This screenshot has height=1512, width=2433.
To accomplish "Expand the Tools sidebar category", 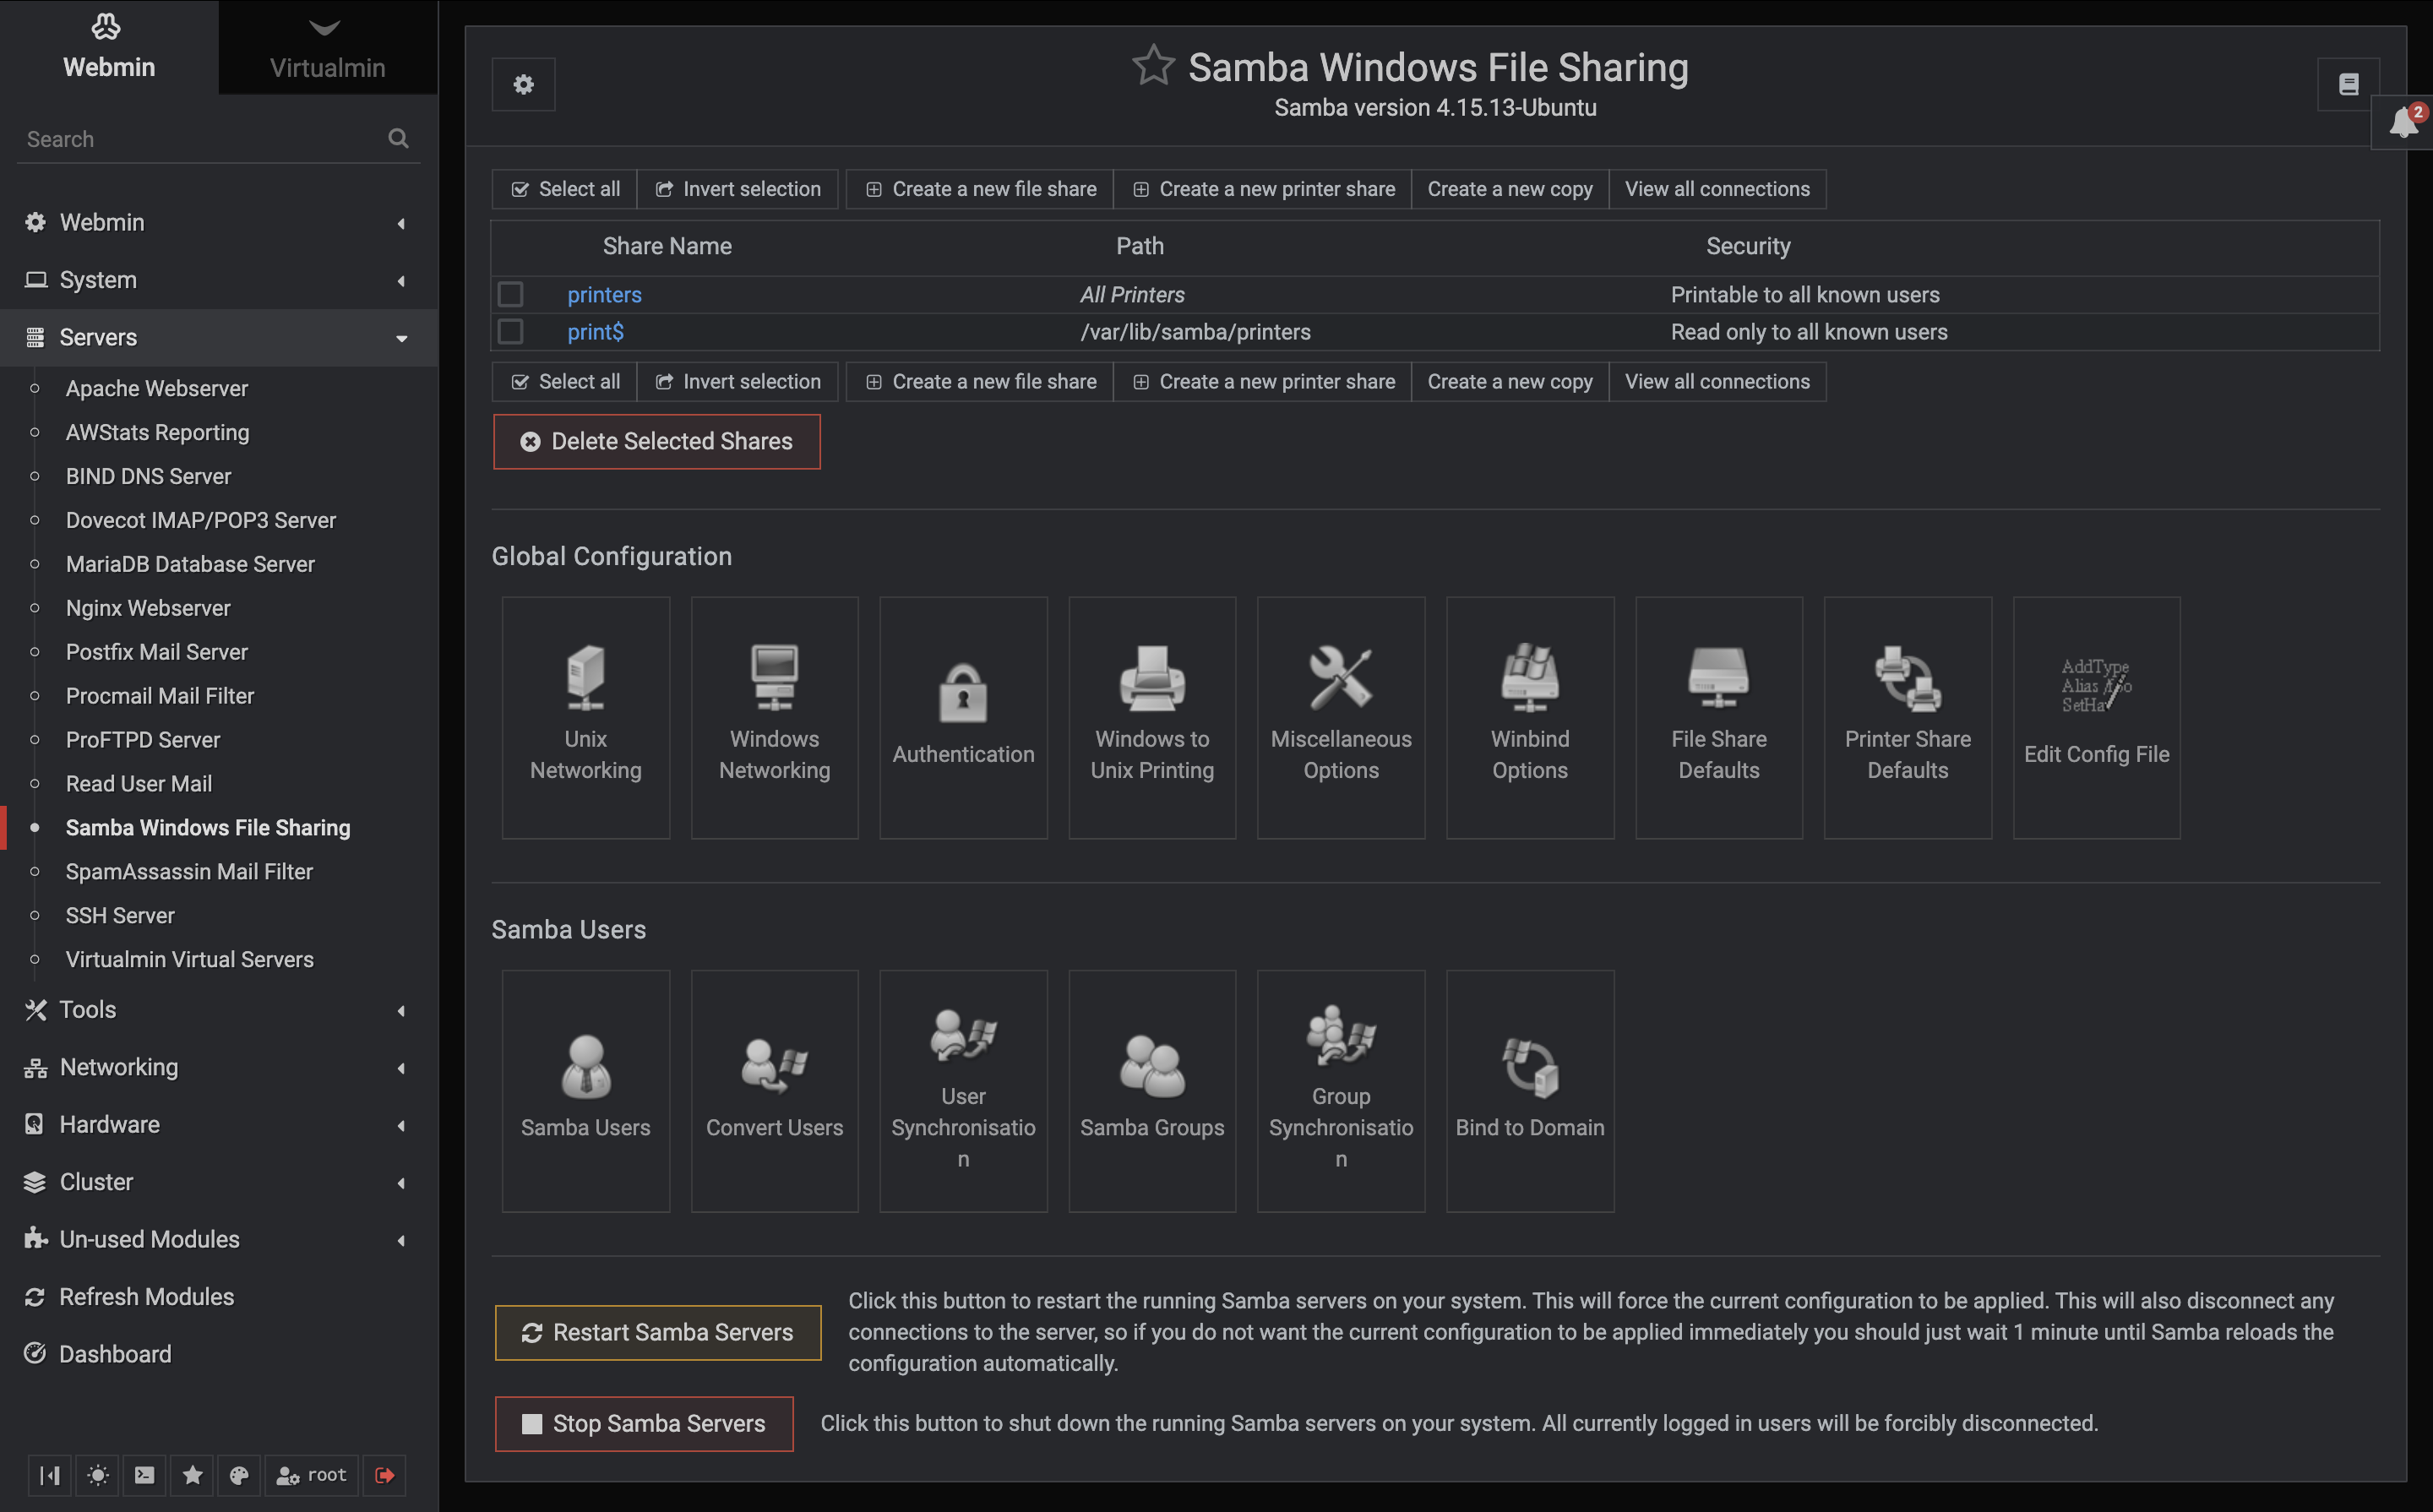I will 218,1010.
